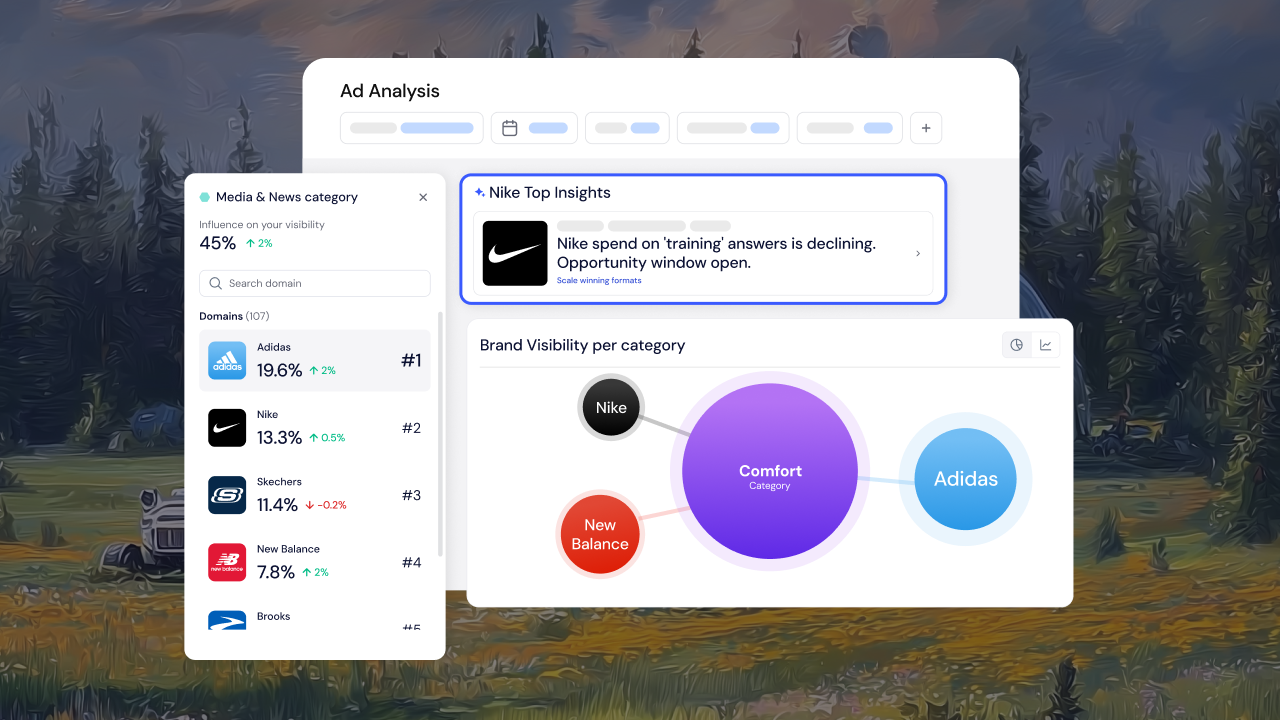The width and height of the screenshot is (1280, 720).
Task: Select the Comfort Category bubble
Action: [x=770, y=471]
